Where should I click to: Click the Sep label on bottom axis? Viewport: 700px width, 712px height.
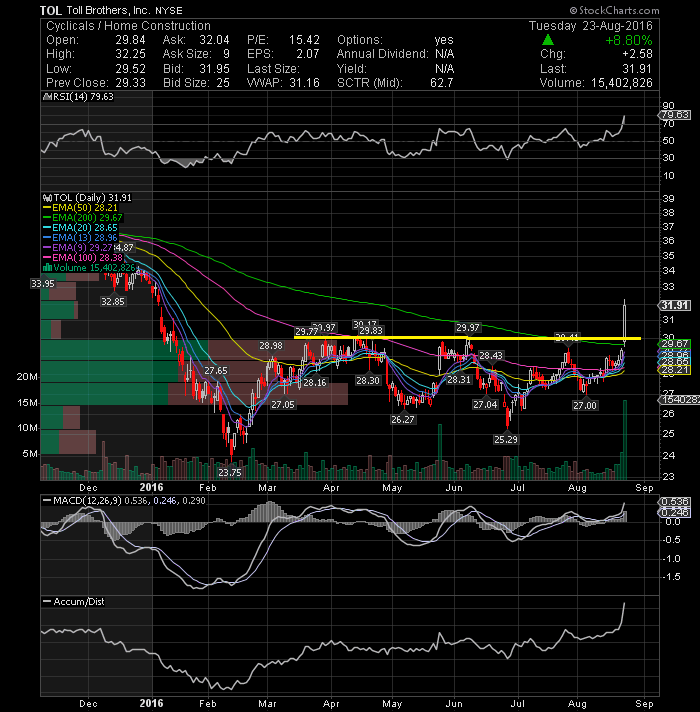pyautogui.click(x=644, y=703)
